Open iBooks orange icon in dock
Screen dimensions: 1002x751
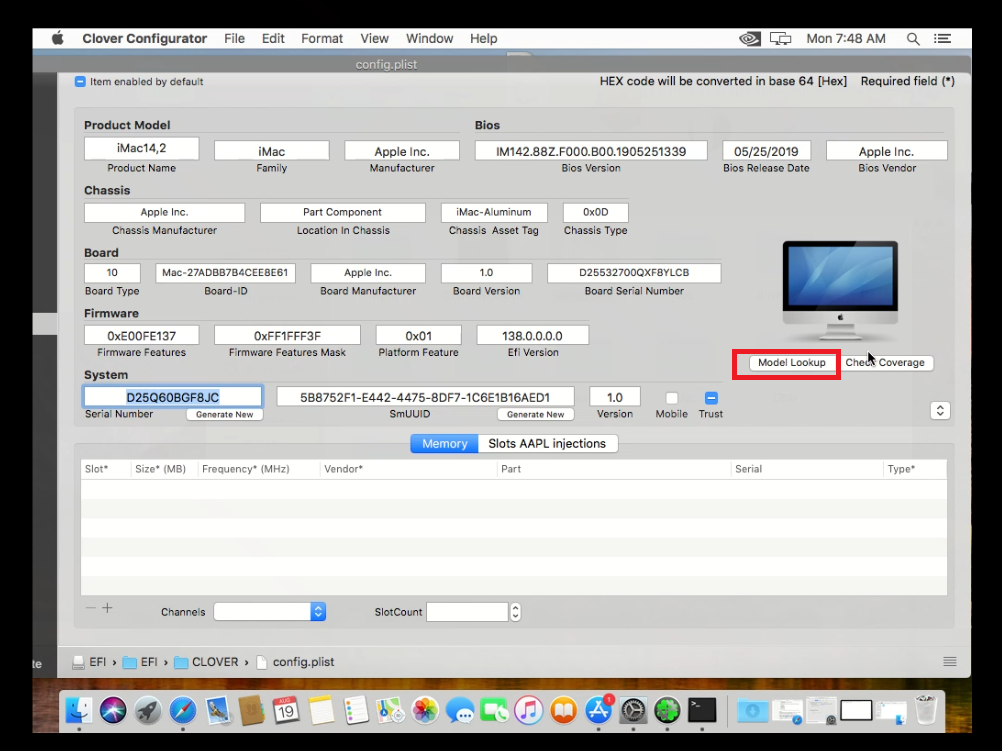564,710
